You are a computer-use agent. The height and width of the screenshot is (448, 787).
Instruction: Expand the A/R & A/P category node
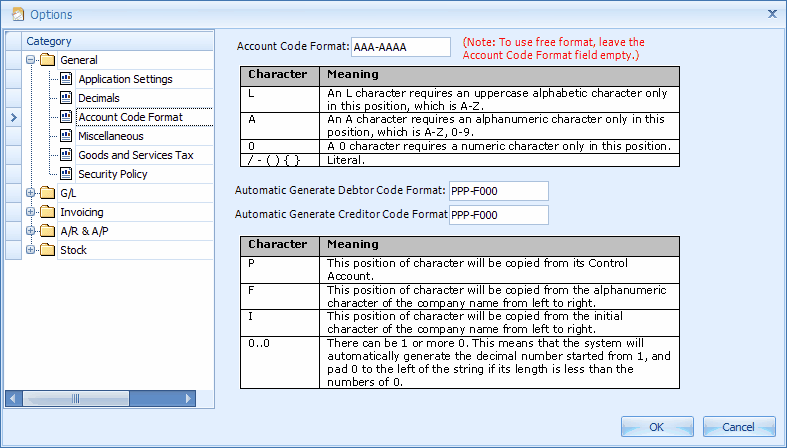[31, 231]
